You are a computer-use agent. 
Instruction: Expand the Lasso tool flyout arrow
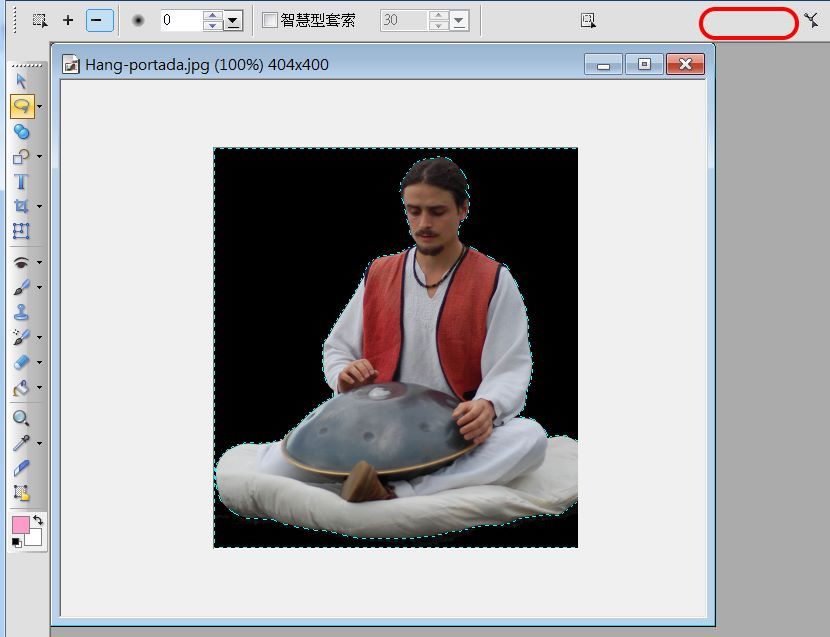[40, 106]
